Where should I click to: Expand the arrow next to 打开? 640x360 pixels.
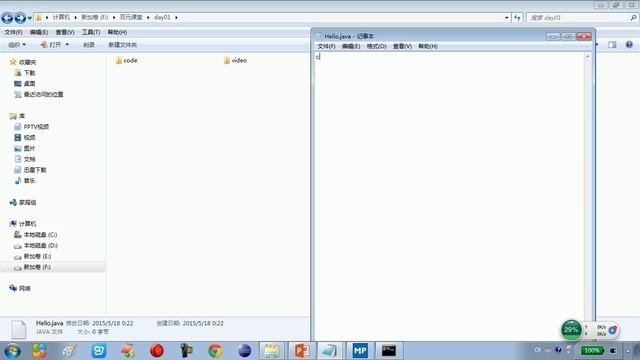point(67,44)
